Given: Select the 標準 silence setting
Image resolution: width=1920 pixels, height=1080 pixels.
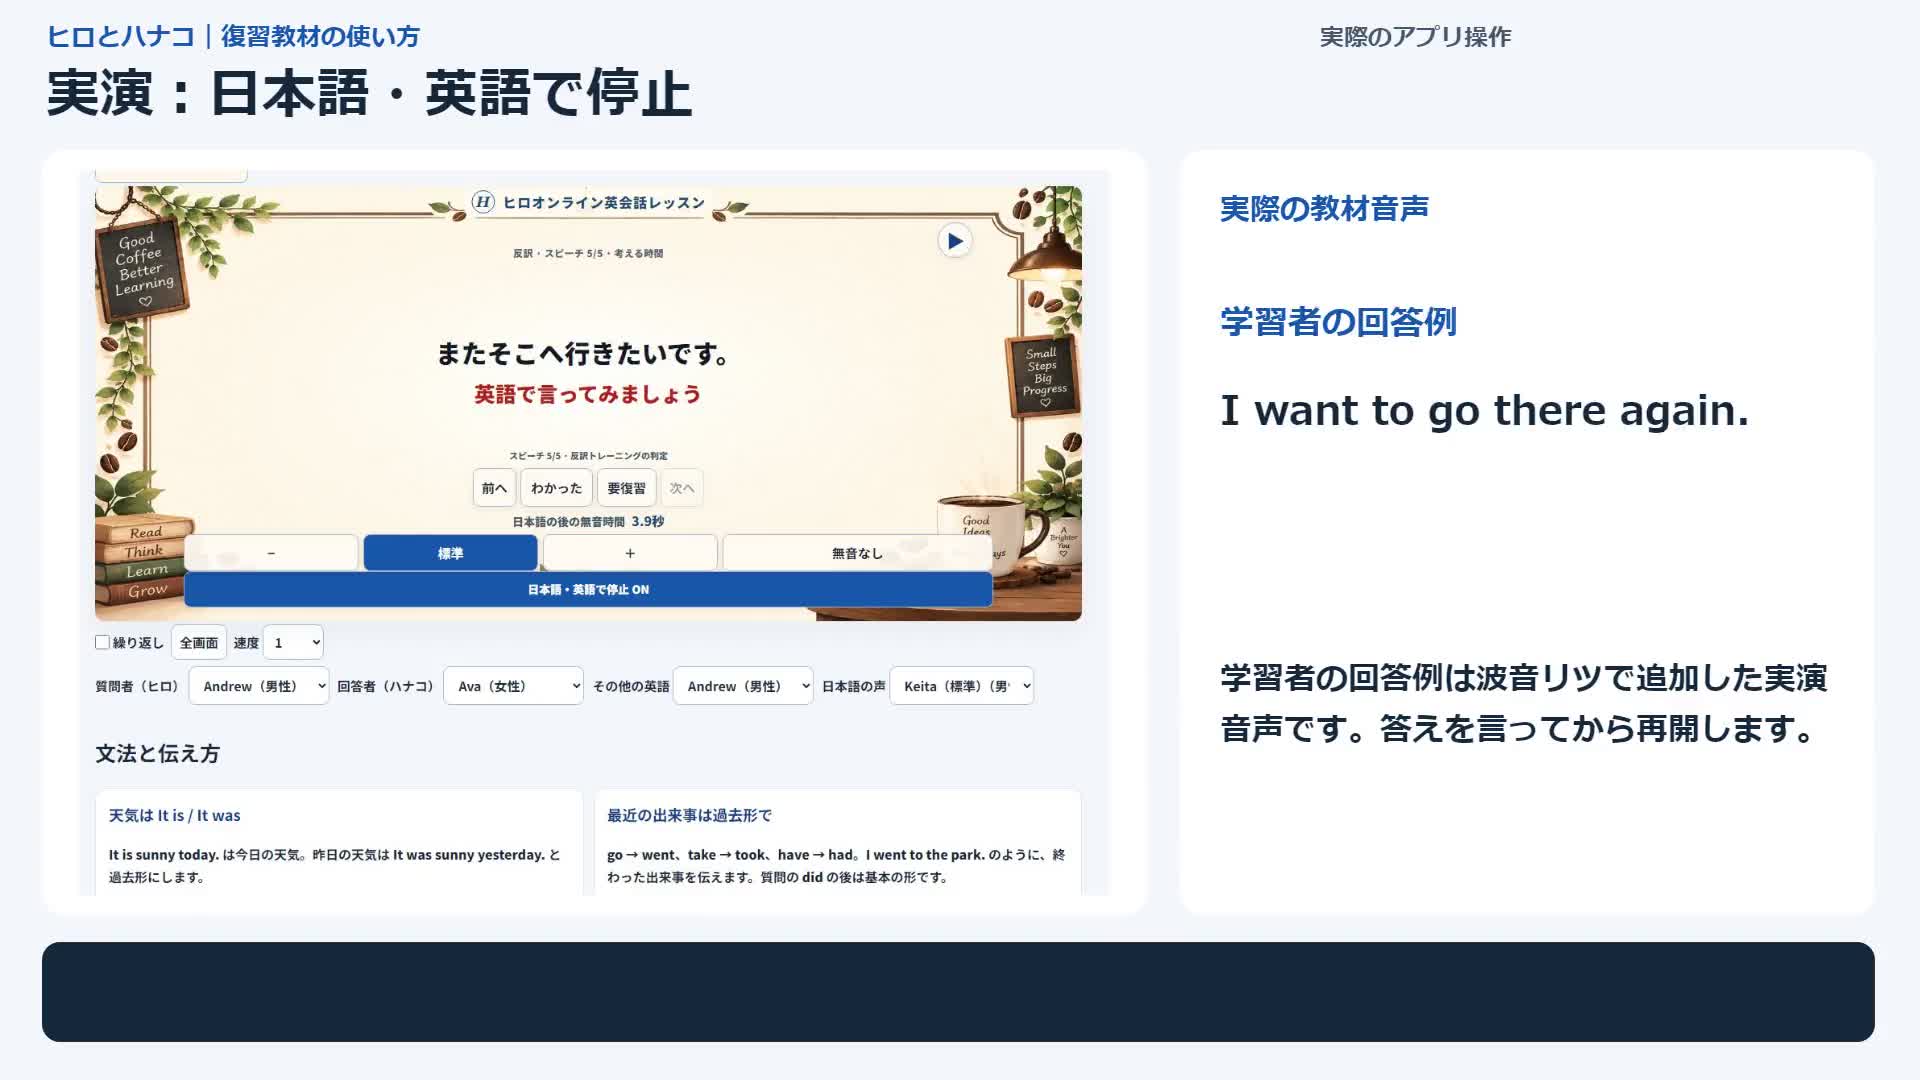Looking at the screenshot, I should pos(450,553).
